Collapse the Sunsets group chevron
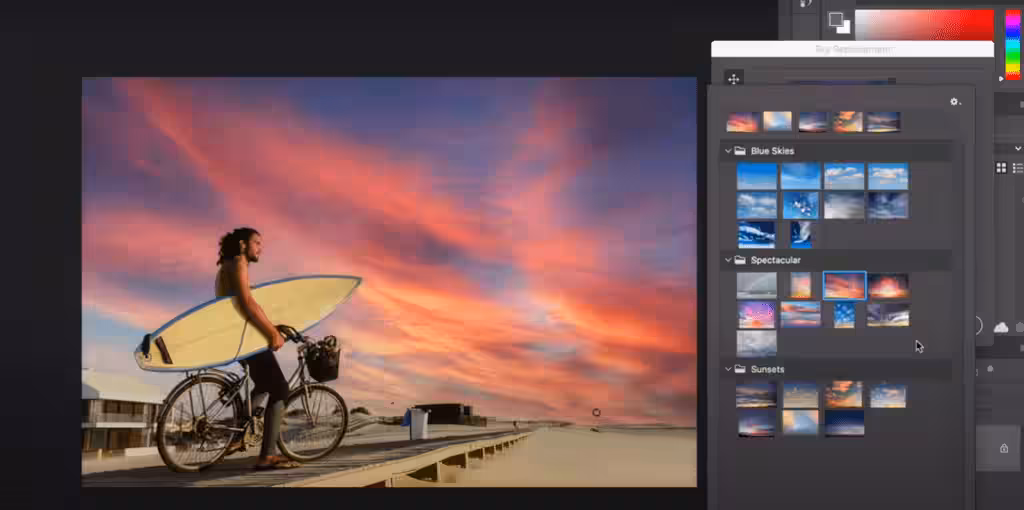Image resolution: width=1024 pixels, height=510 pixels. tap(728, 369)
